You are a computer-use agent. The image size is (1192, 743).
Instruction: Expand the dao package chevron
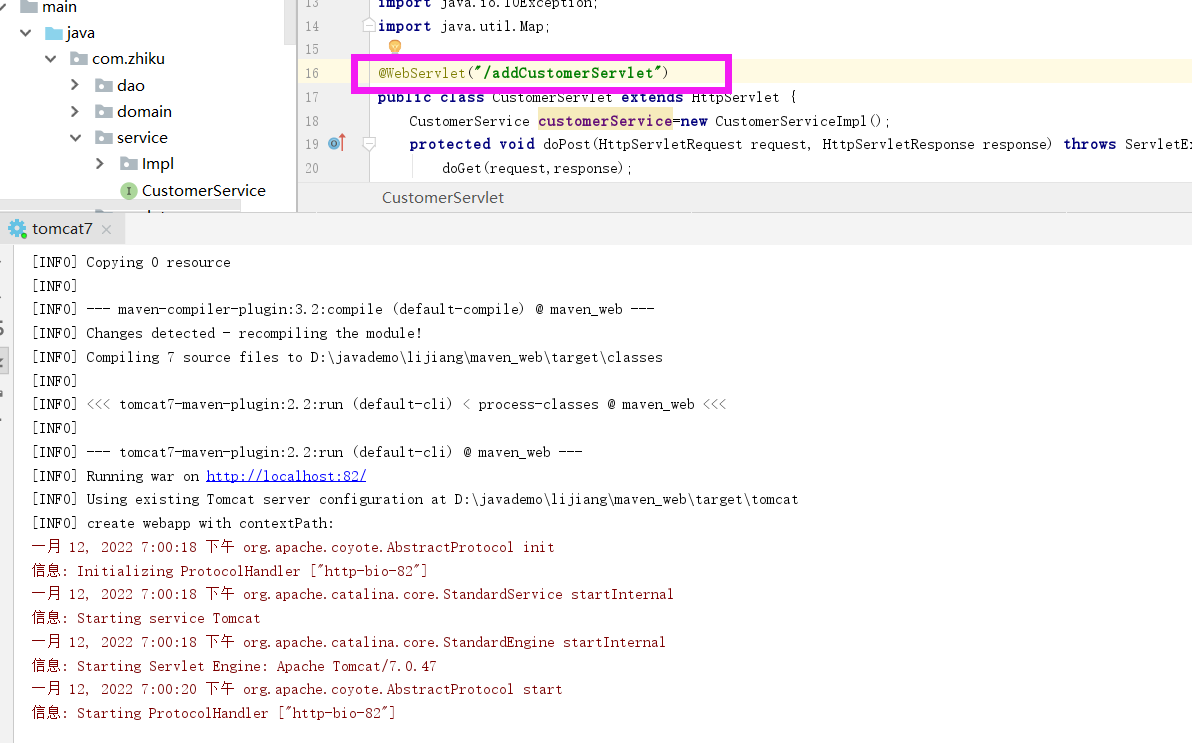[x=74, y=85]
